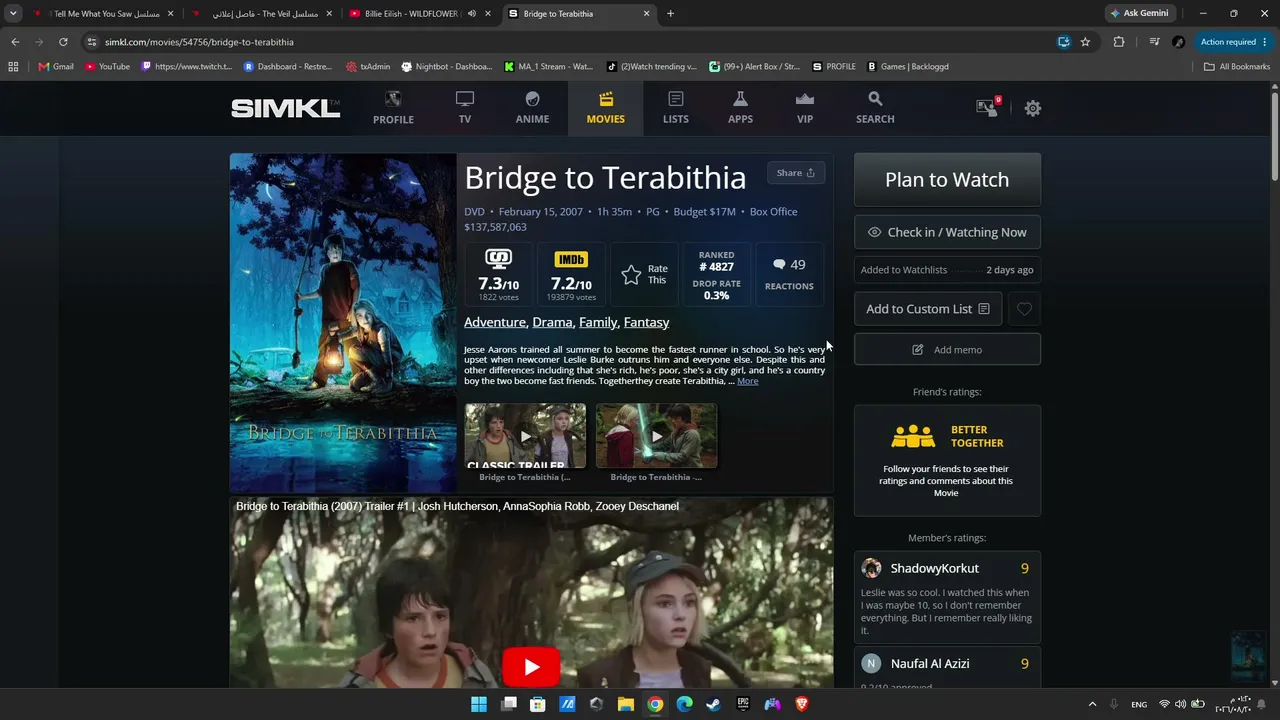The width and height of the screenshot is (1280, 720).
Task: Open File Explorer from the taskbar
Action: (x=625, y=704)
